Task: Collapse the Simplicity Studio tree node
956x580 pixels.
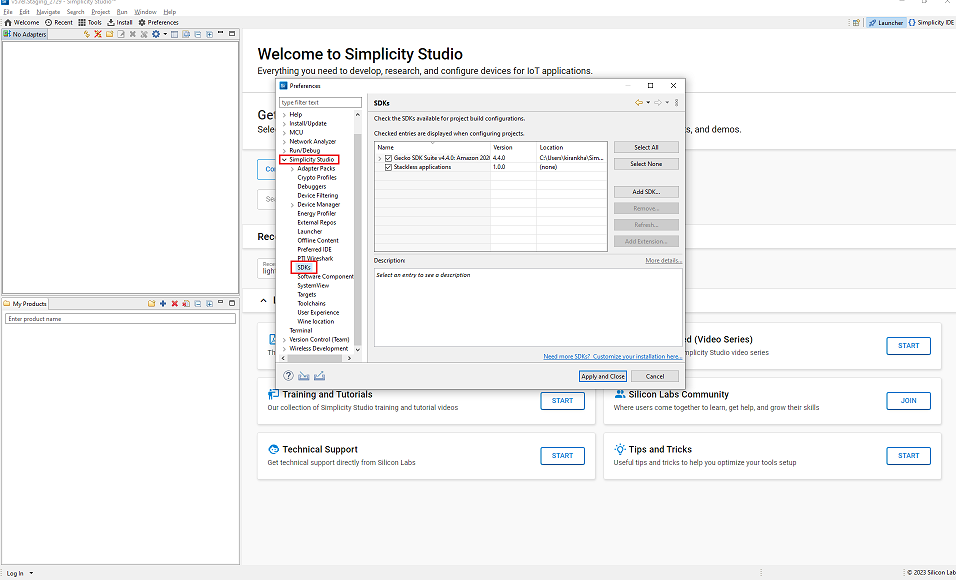Action: 284,160
